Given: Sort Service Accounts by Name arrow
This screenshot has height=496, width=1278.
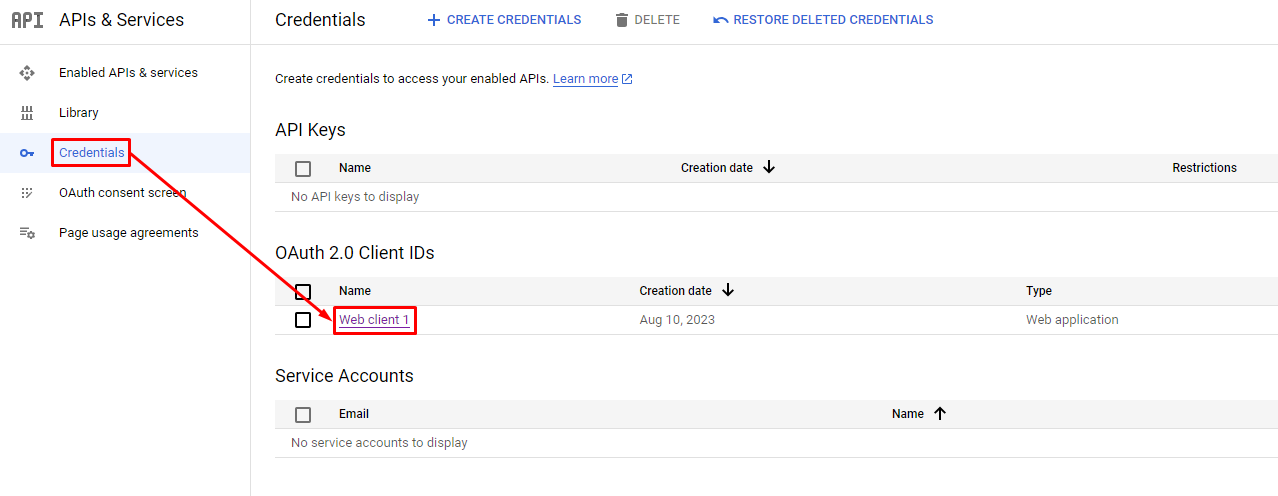Looking at the screenshot, I should click(940, 413).
